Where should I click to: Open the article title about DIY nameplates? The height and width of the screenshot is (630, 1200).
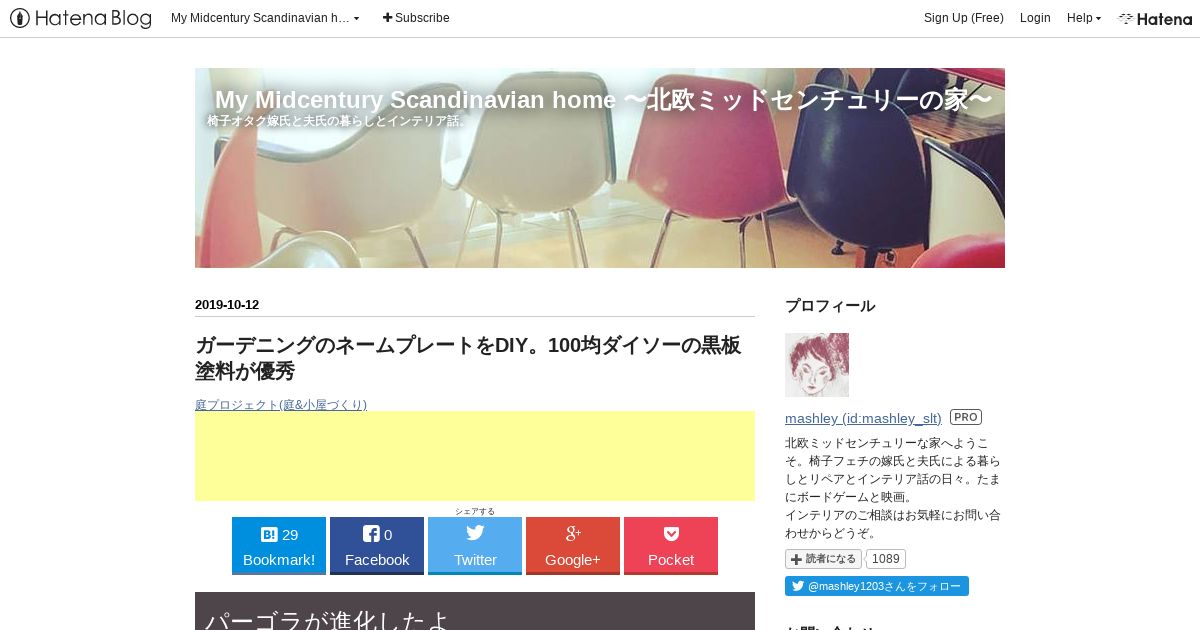[x=468, y=358]
